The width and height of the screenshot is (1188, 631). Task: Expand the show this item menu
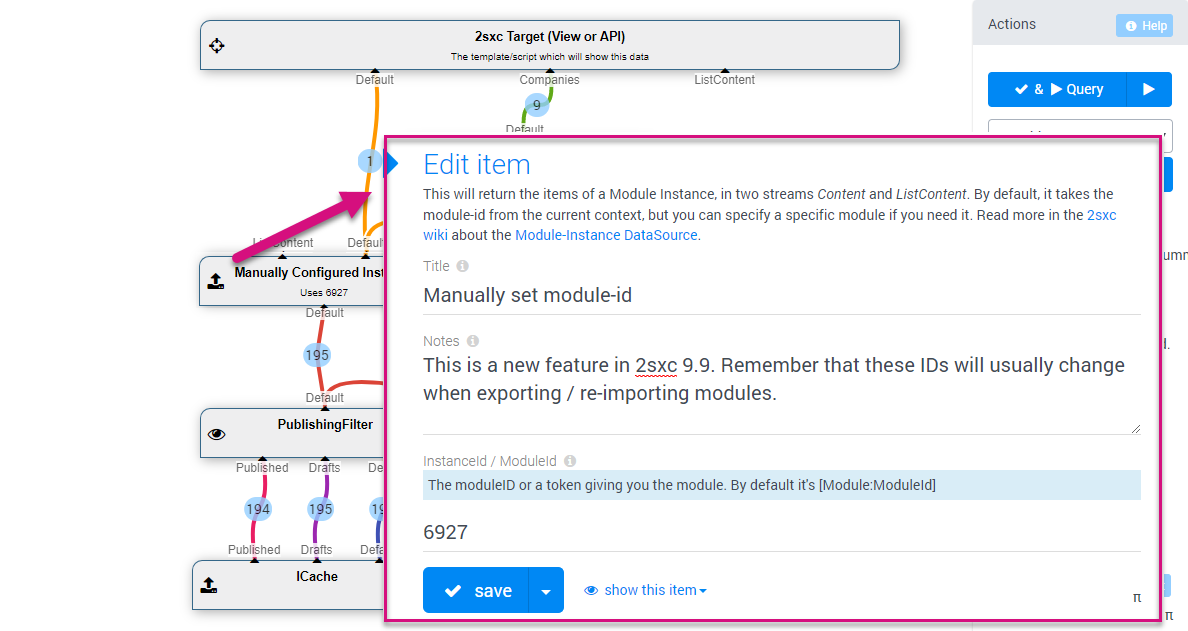(646, 590)
